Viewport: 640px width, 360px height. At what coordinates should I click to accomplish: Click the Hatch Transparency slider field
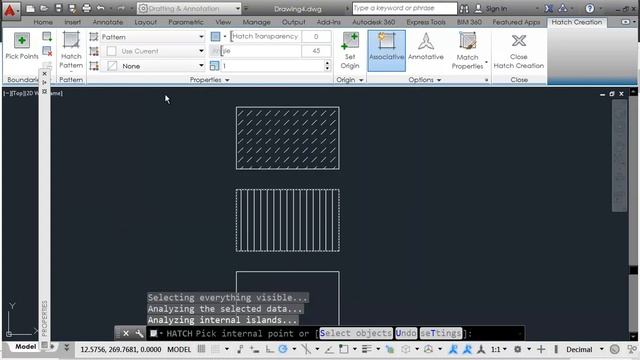coord(266,36)
